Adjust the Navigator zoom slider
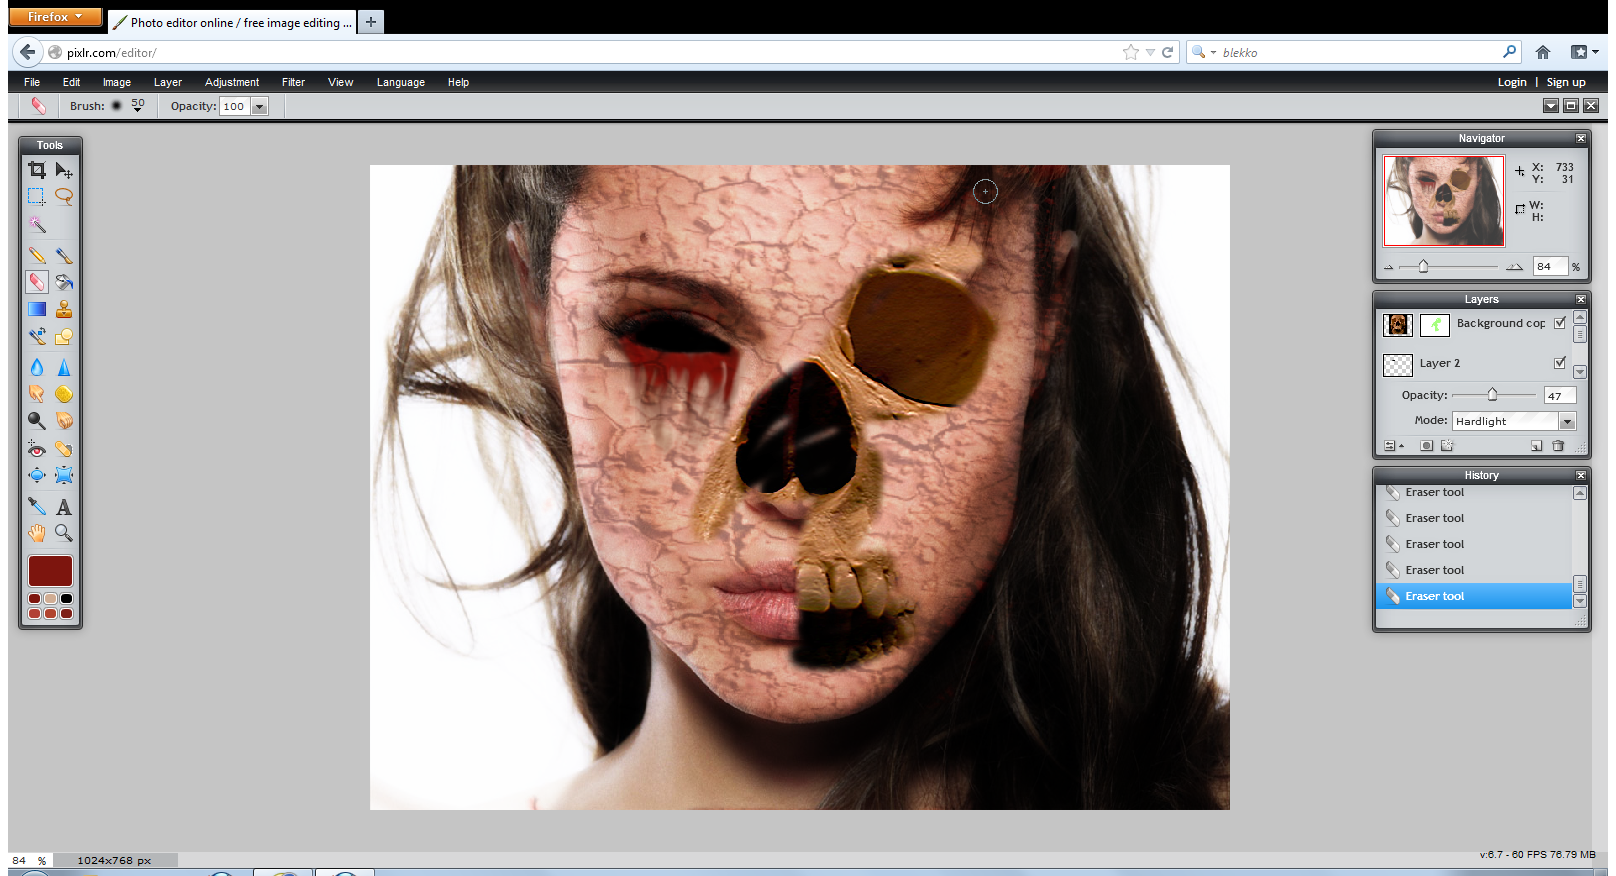 [x=1423, y=266]
